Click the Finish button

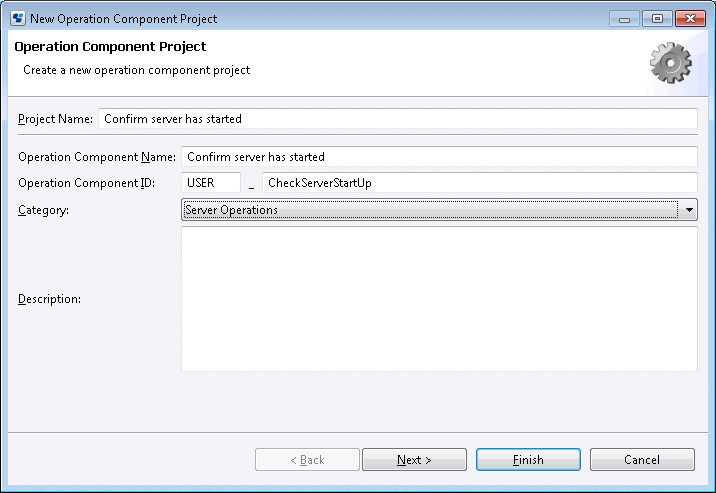(528, 460)
